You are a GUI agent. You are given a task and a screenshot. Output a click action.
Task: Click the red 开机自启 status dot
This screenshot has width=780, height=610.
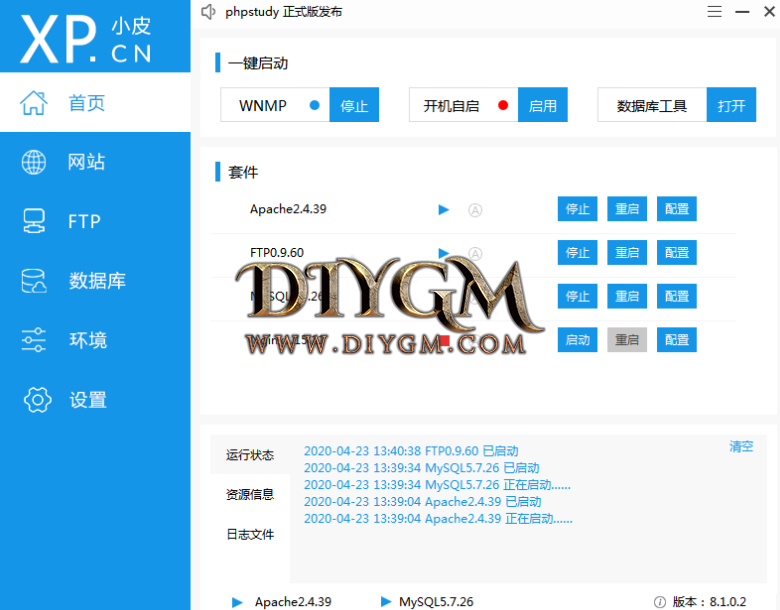tap(503, 105)
